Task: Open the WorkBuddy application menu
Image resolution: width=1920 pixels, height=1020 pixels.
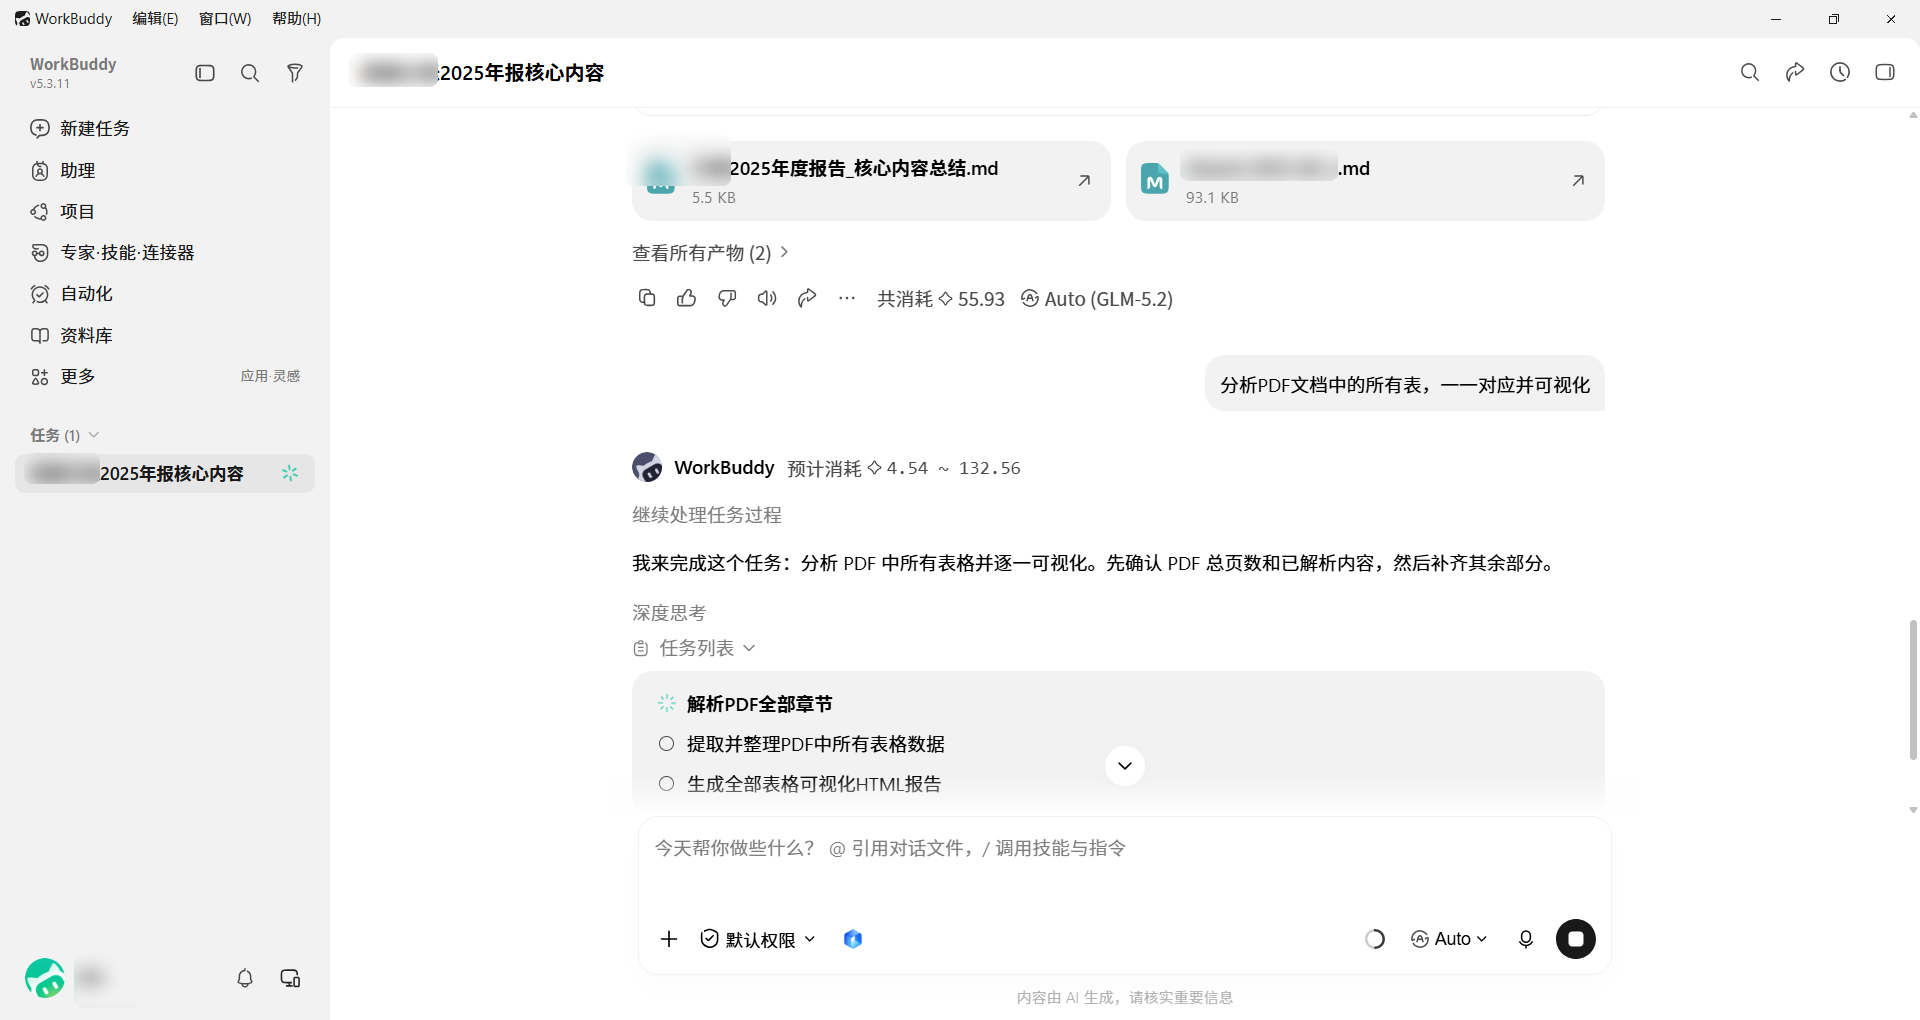Action: coord(64,19)
